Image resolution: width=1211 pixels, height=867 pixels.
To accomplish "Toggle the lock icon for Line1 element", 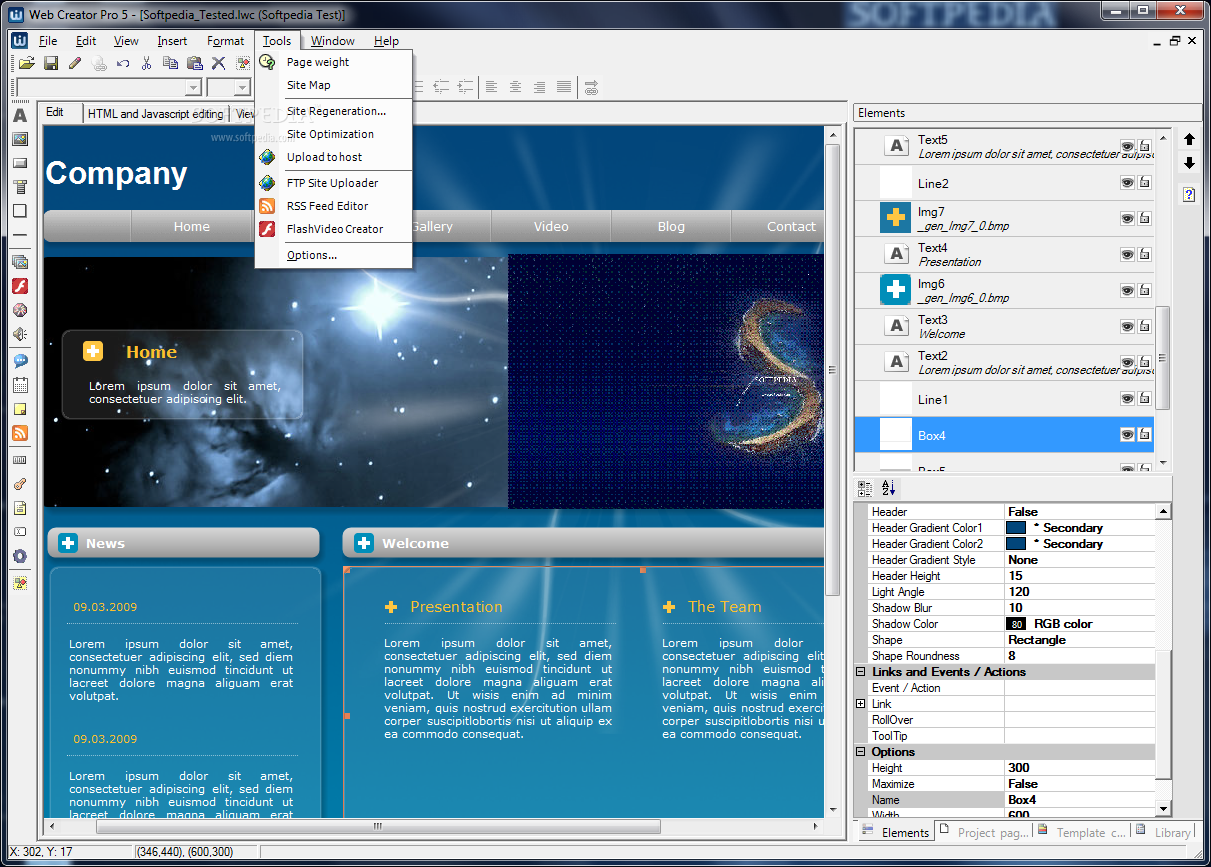I will coord(1144,399).
